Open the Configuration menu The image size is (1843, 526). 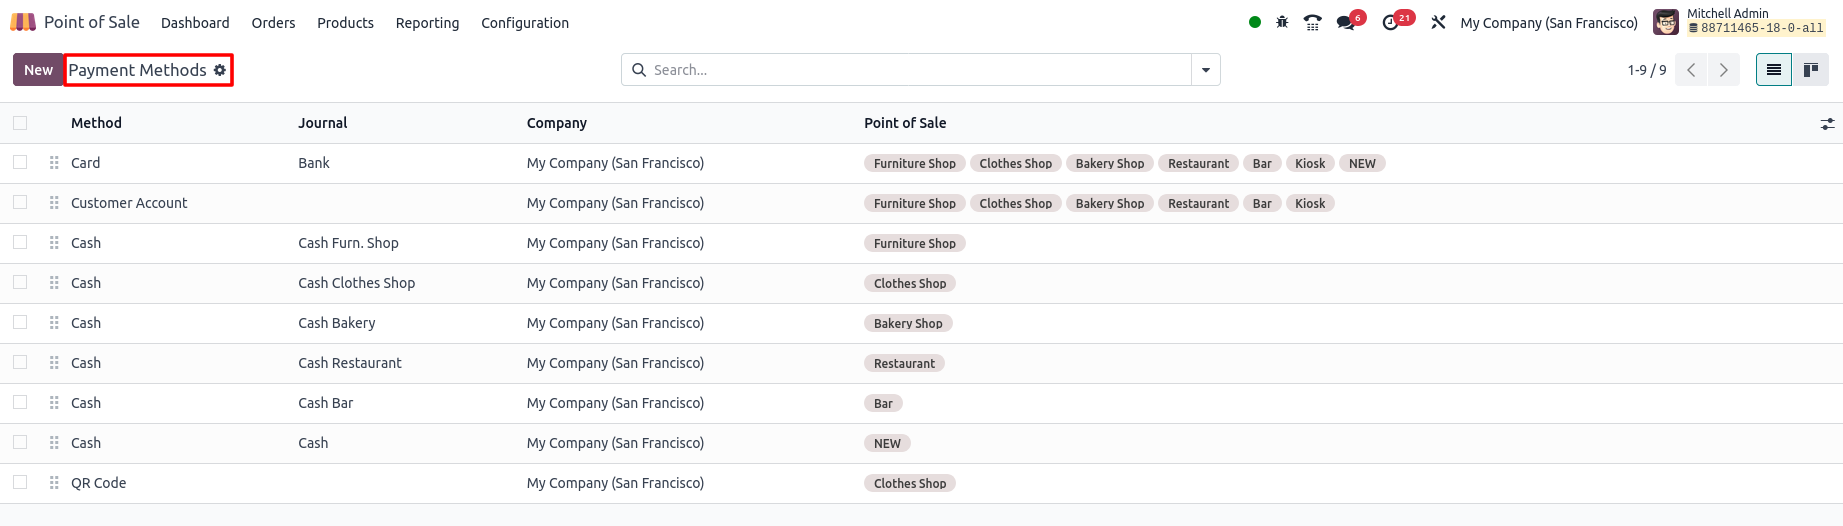(525, 23)
